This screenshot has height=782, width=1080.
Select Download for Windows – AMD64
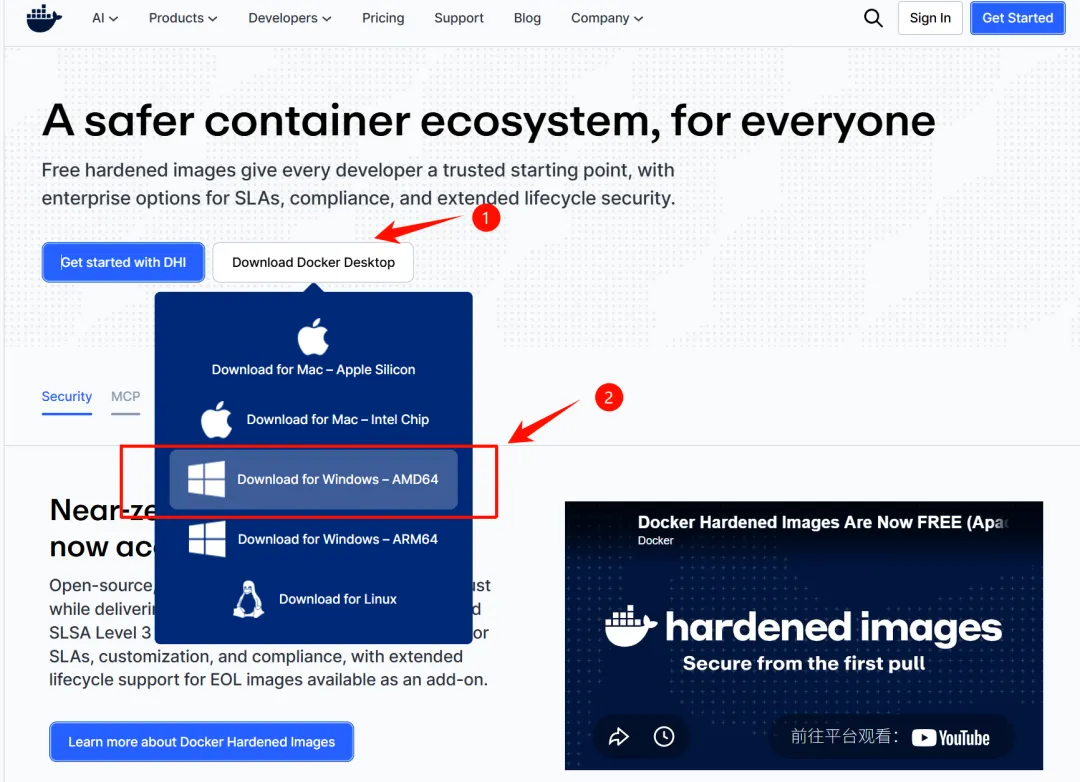(x=313, y=480)
